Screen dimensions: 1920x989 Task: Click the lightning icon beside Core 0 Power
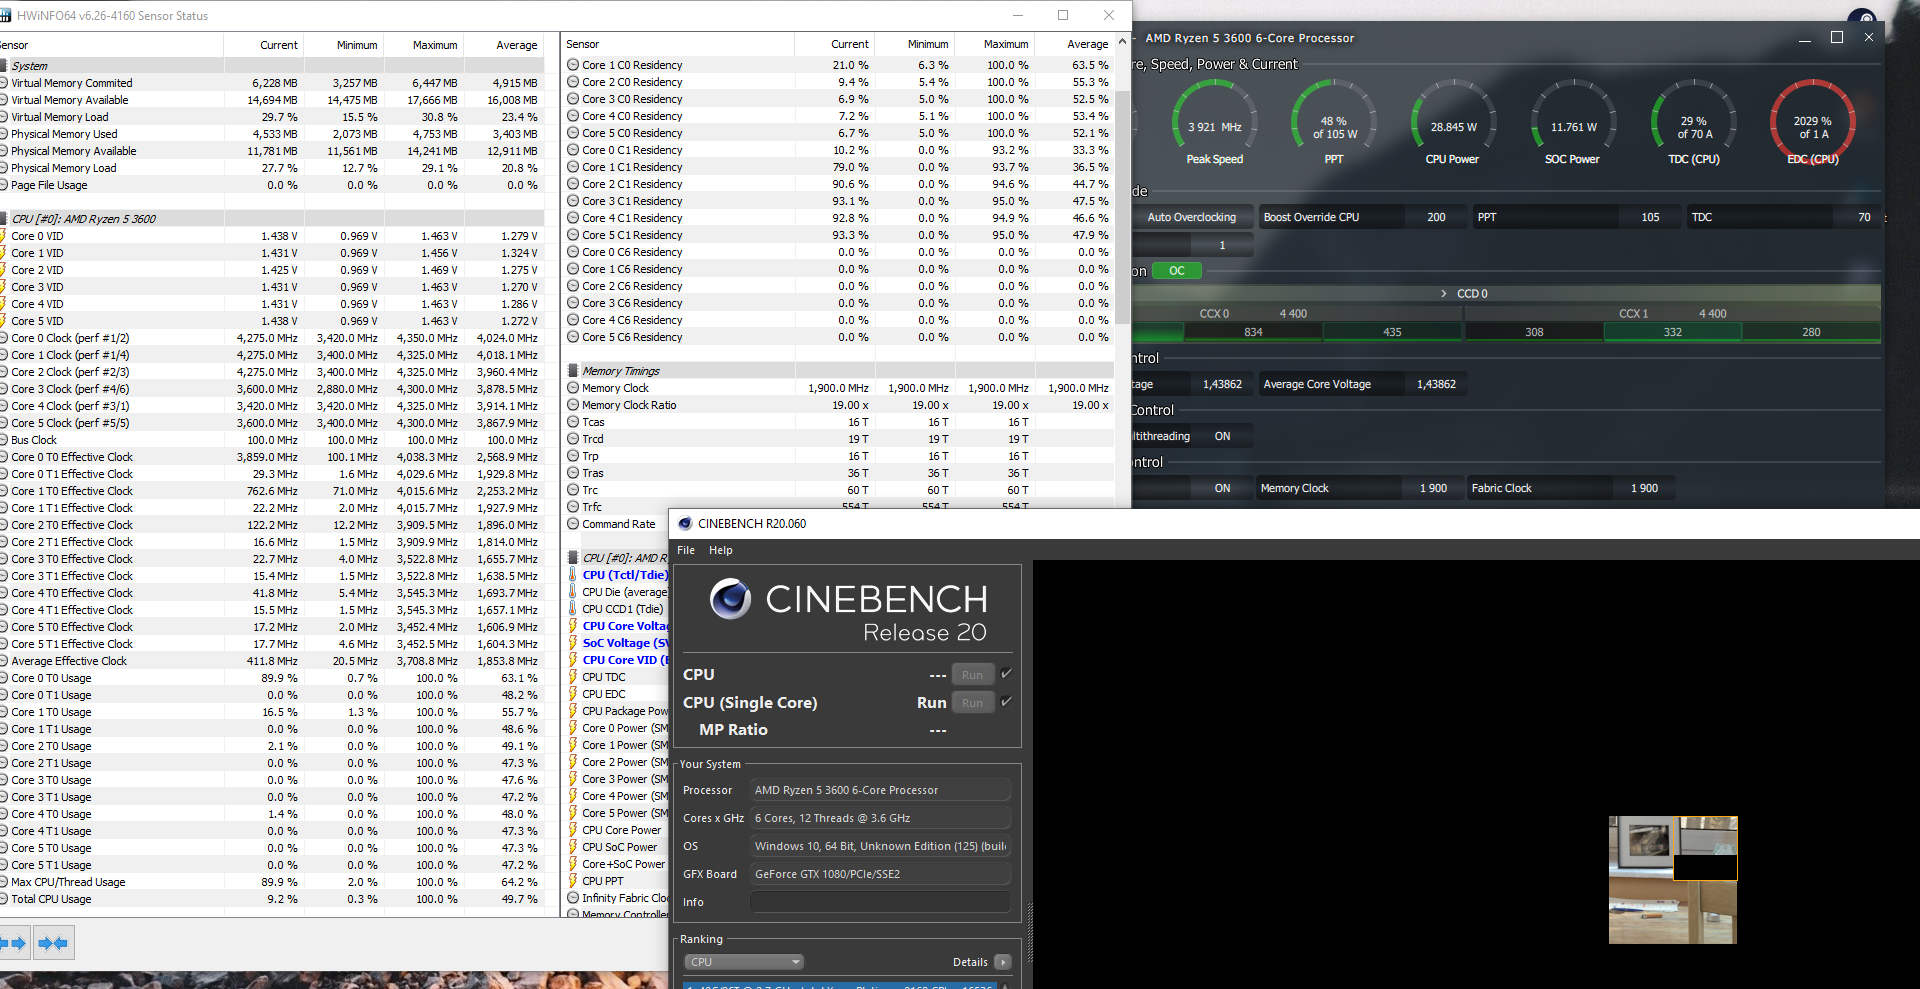[x=573, y=728]
